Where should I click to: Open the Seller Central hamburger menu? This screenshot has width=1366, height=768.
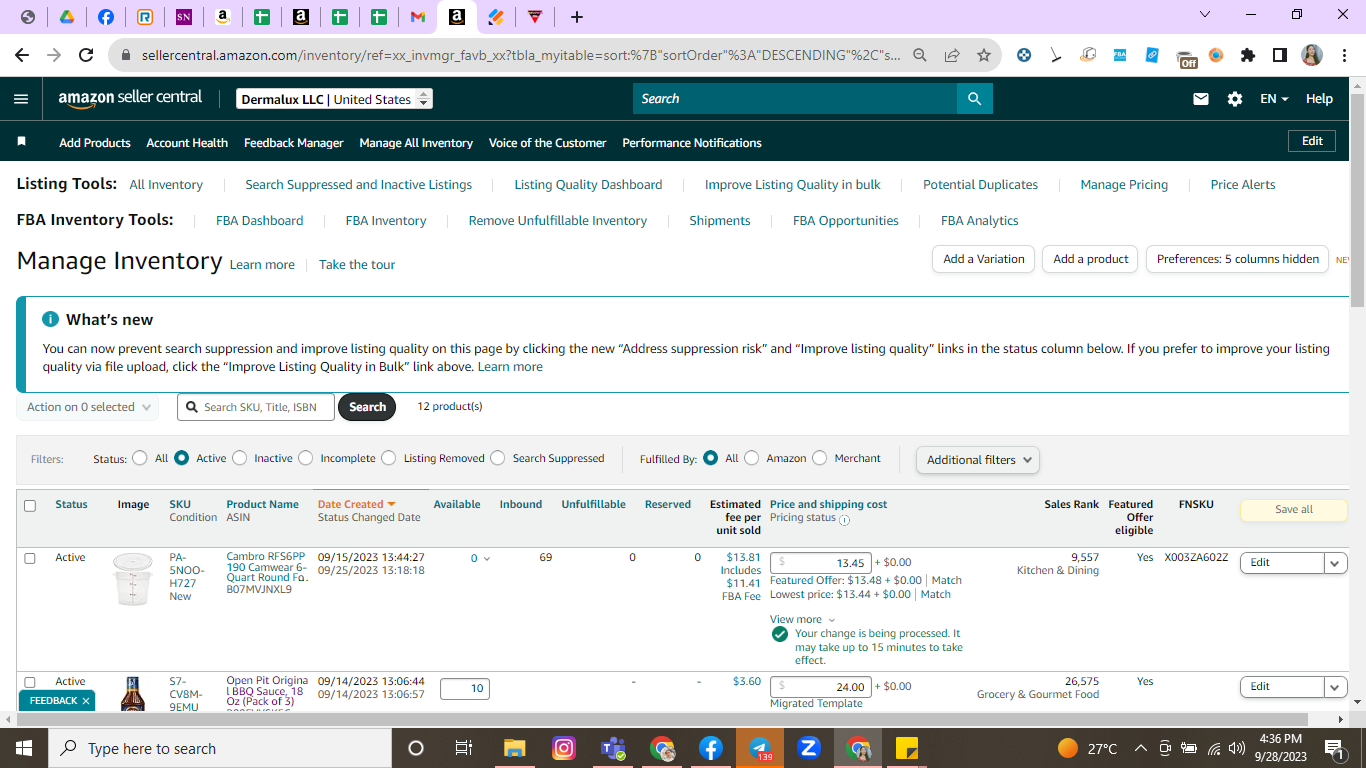pos(21,99)
